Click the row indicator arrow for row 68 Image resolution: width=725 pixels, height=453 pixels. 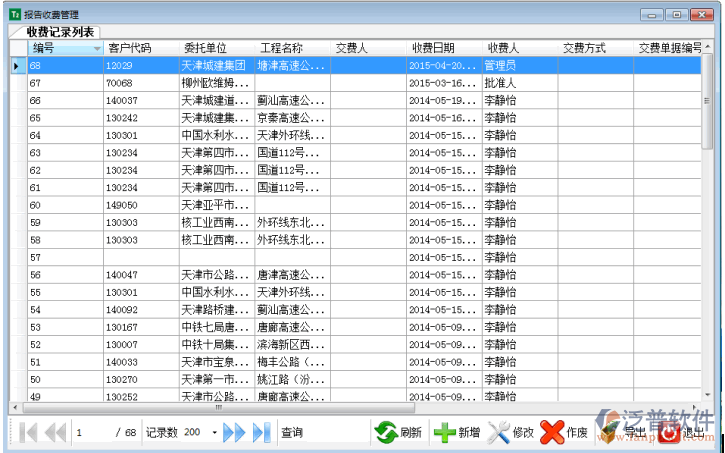[x=18, y=66]
